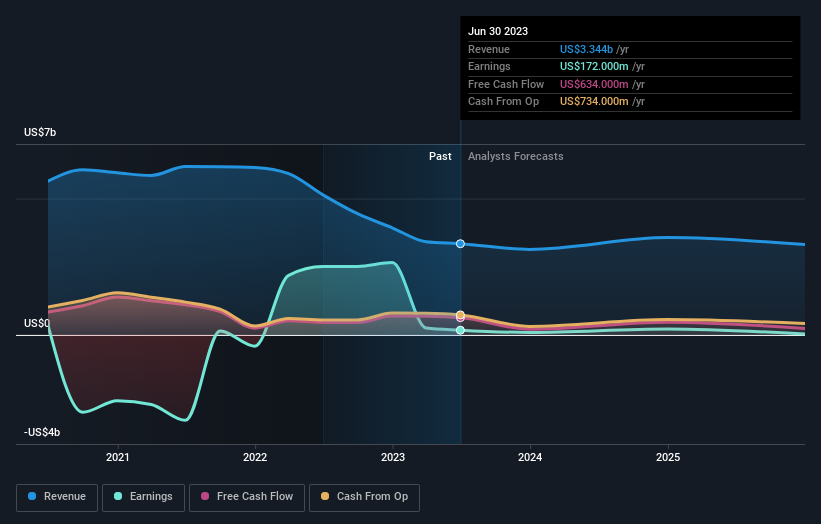Select the 2021 x-axis label
The image size is (821, 524).
pos(118,457)
